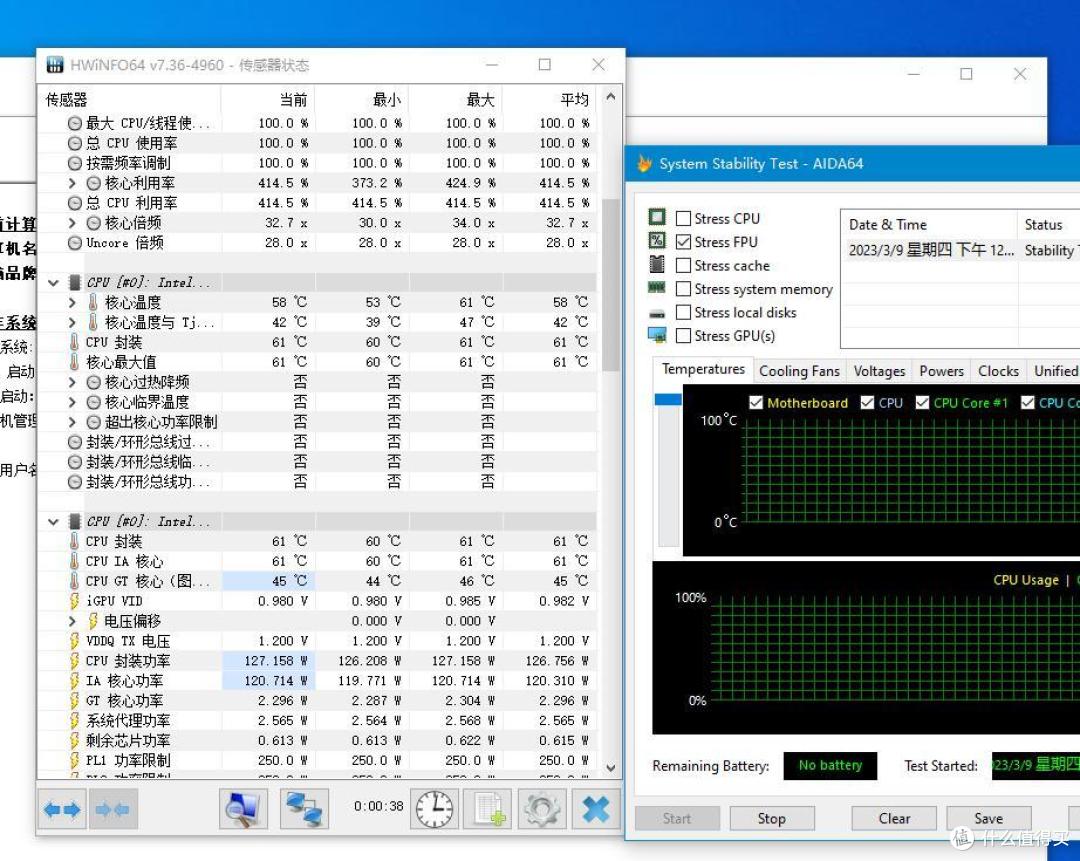Expand the 核心倍频 row
This screenshot has width=1080, height=861.
[x=72, y=222]
